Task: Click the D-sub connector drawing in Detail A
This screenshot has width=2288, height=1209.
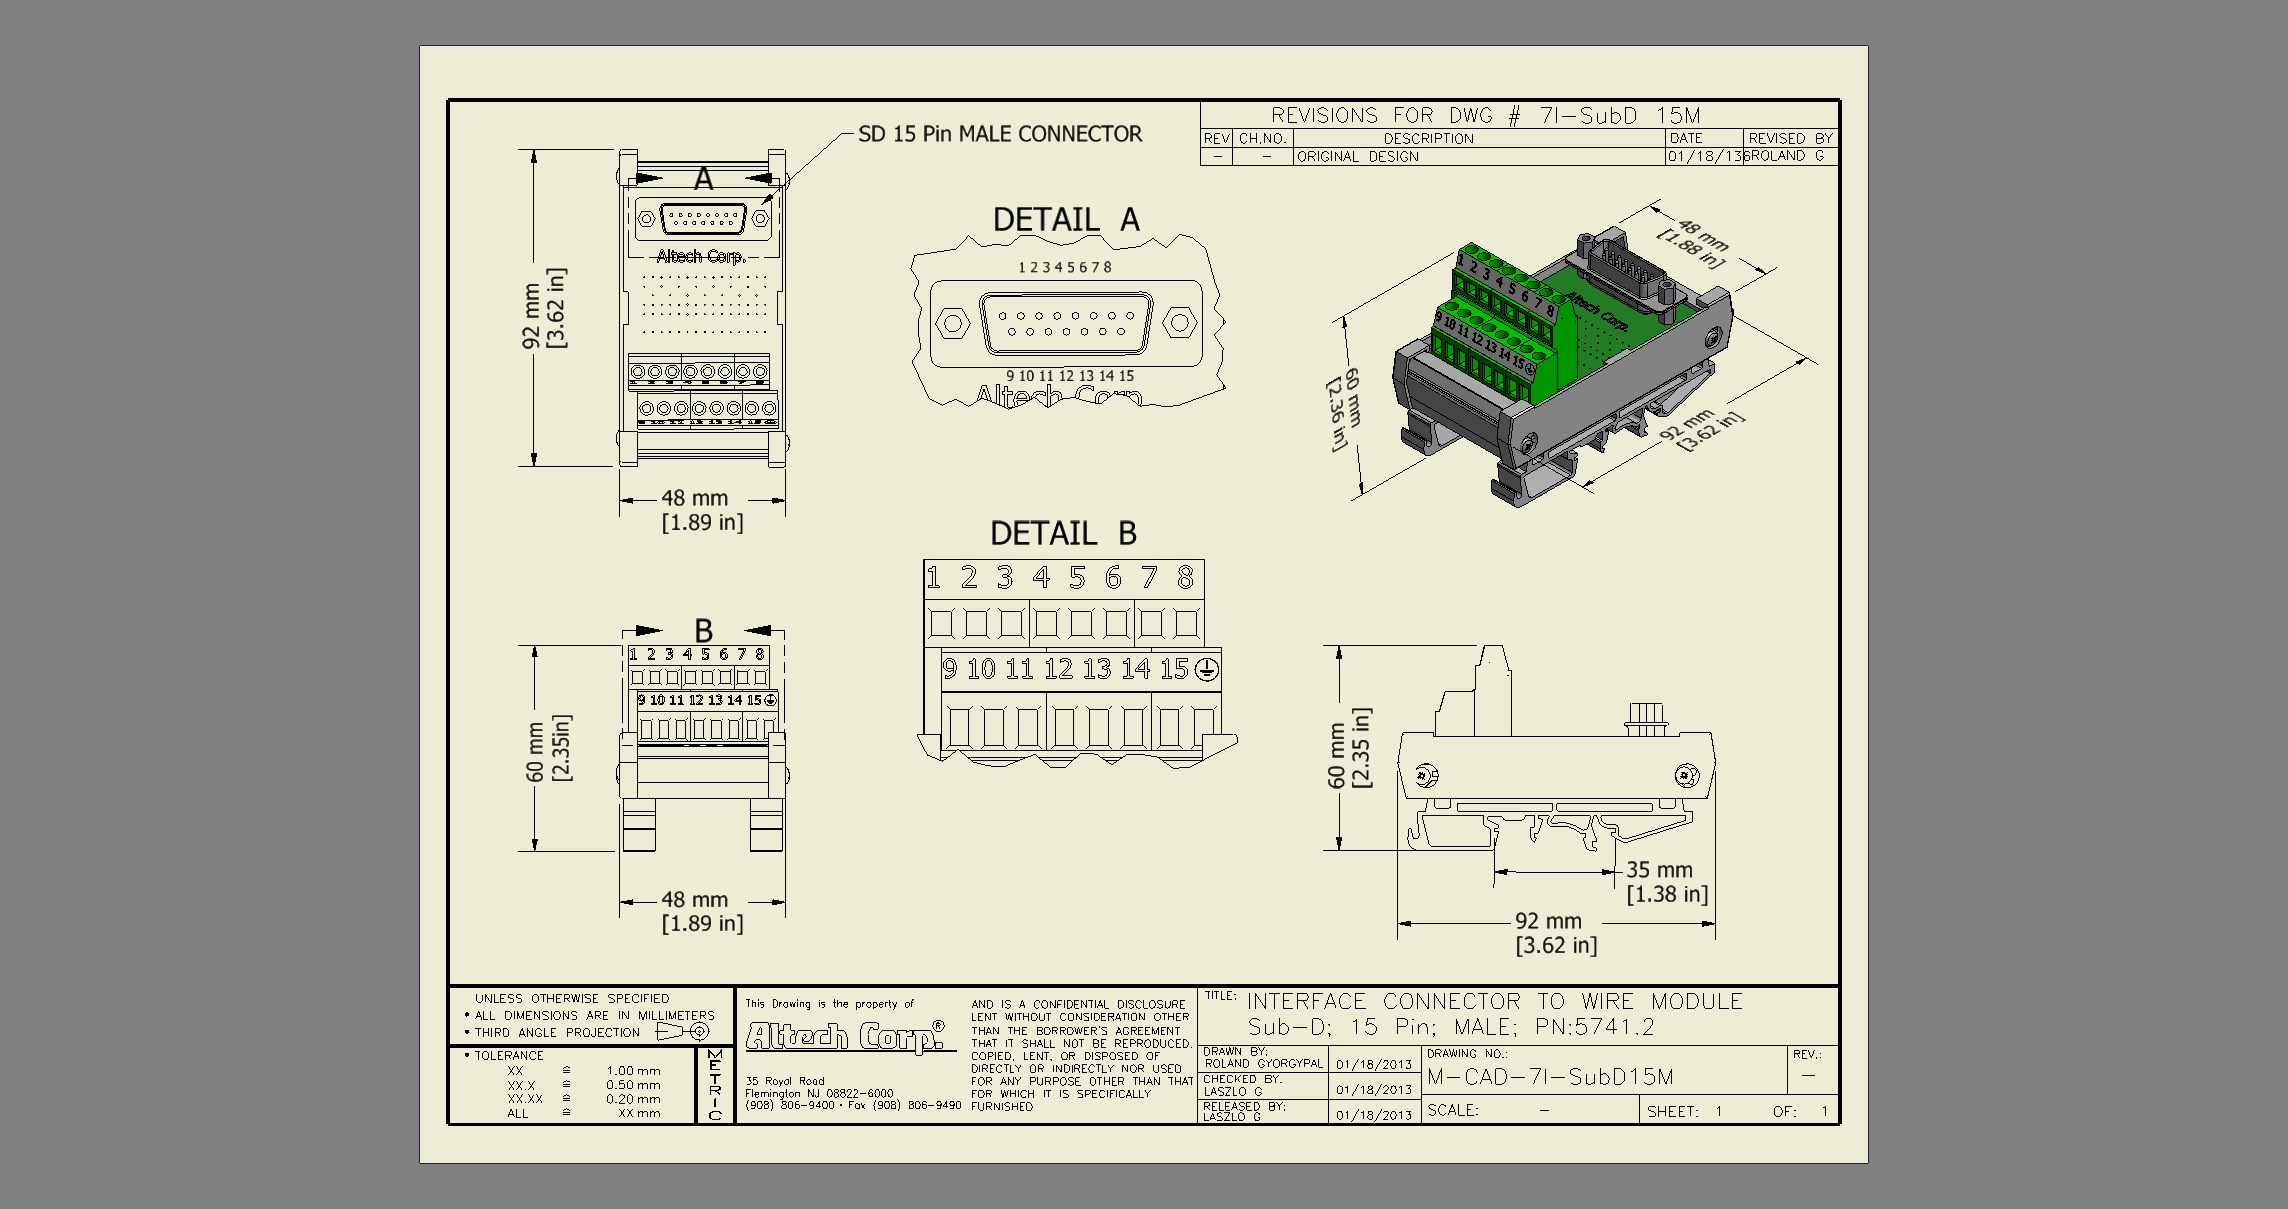Action: pyautogui.click(x=1066, y=323)
